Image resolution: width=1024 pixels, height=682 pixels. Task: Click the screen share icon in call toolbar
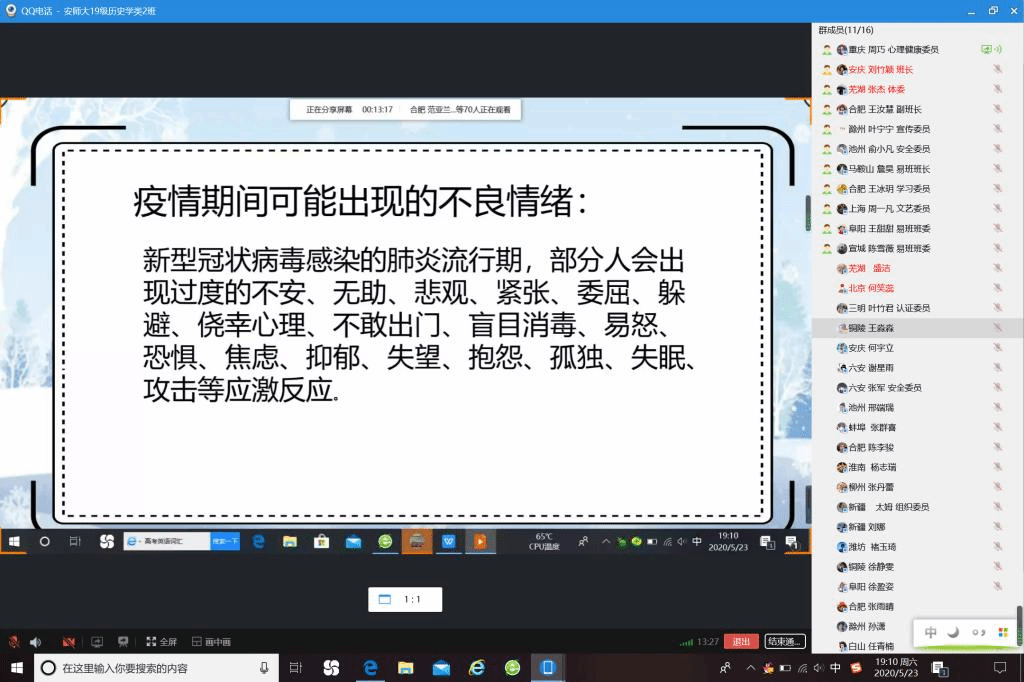pos(97,642)
